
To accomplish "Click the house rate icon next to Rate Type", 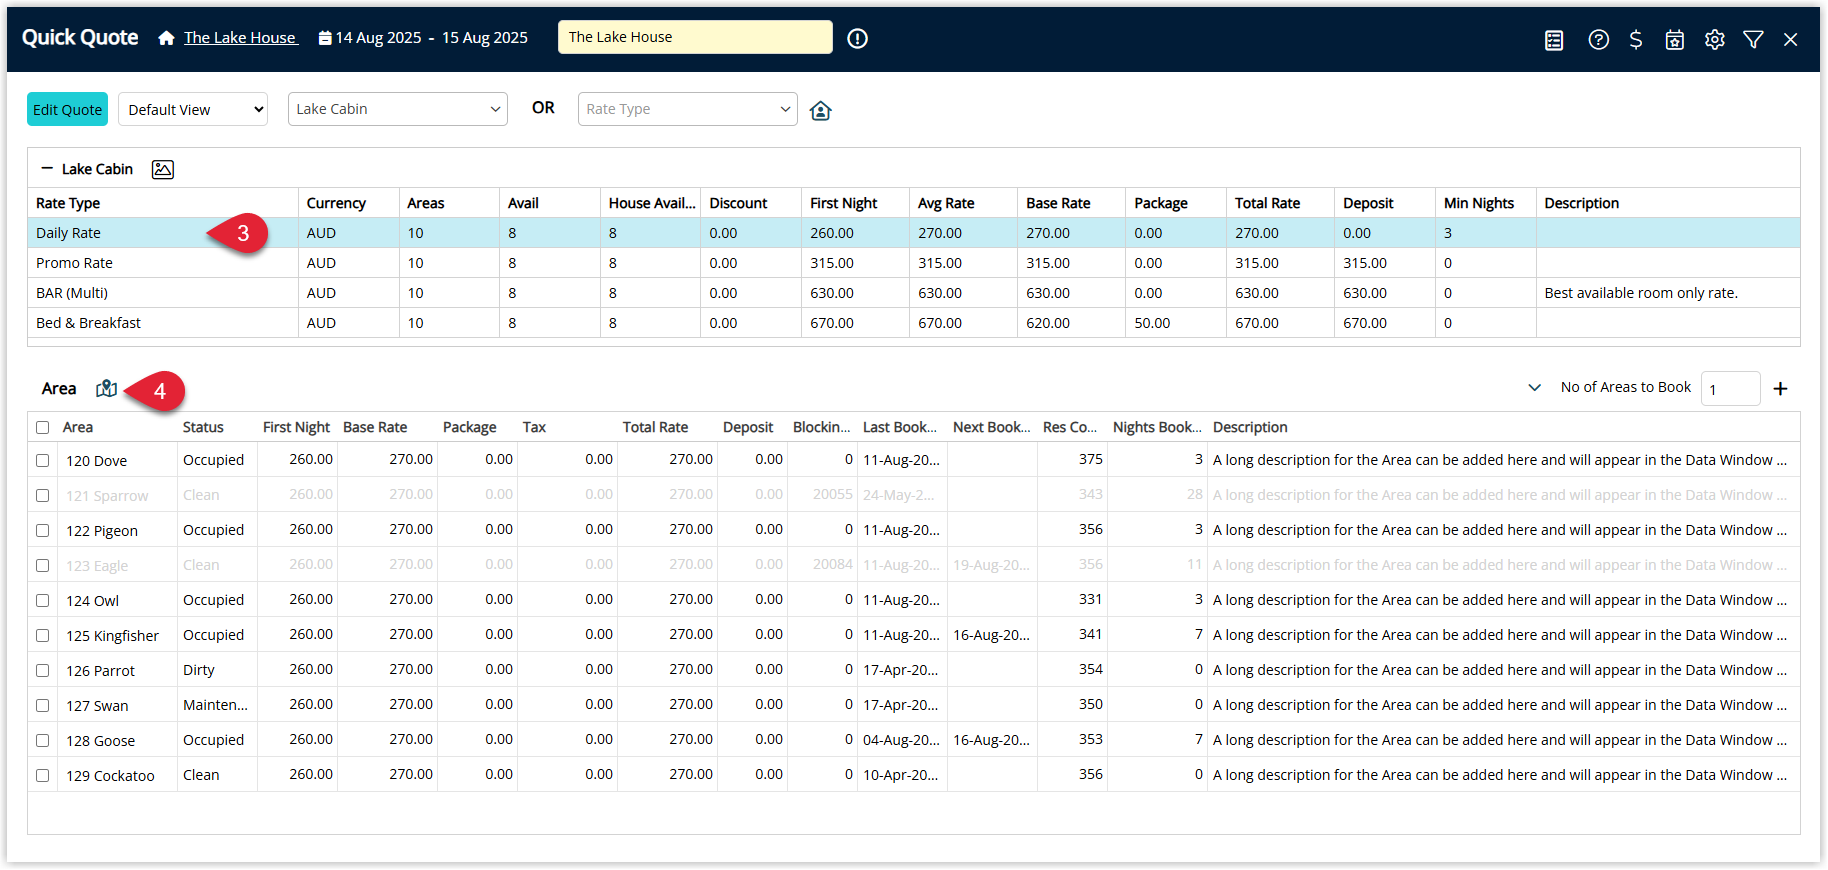I will (821, 110).
